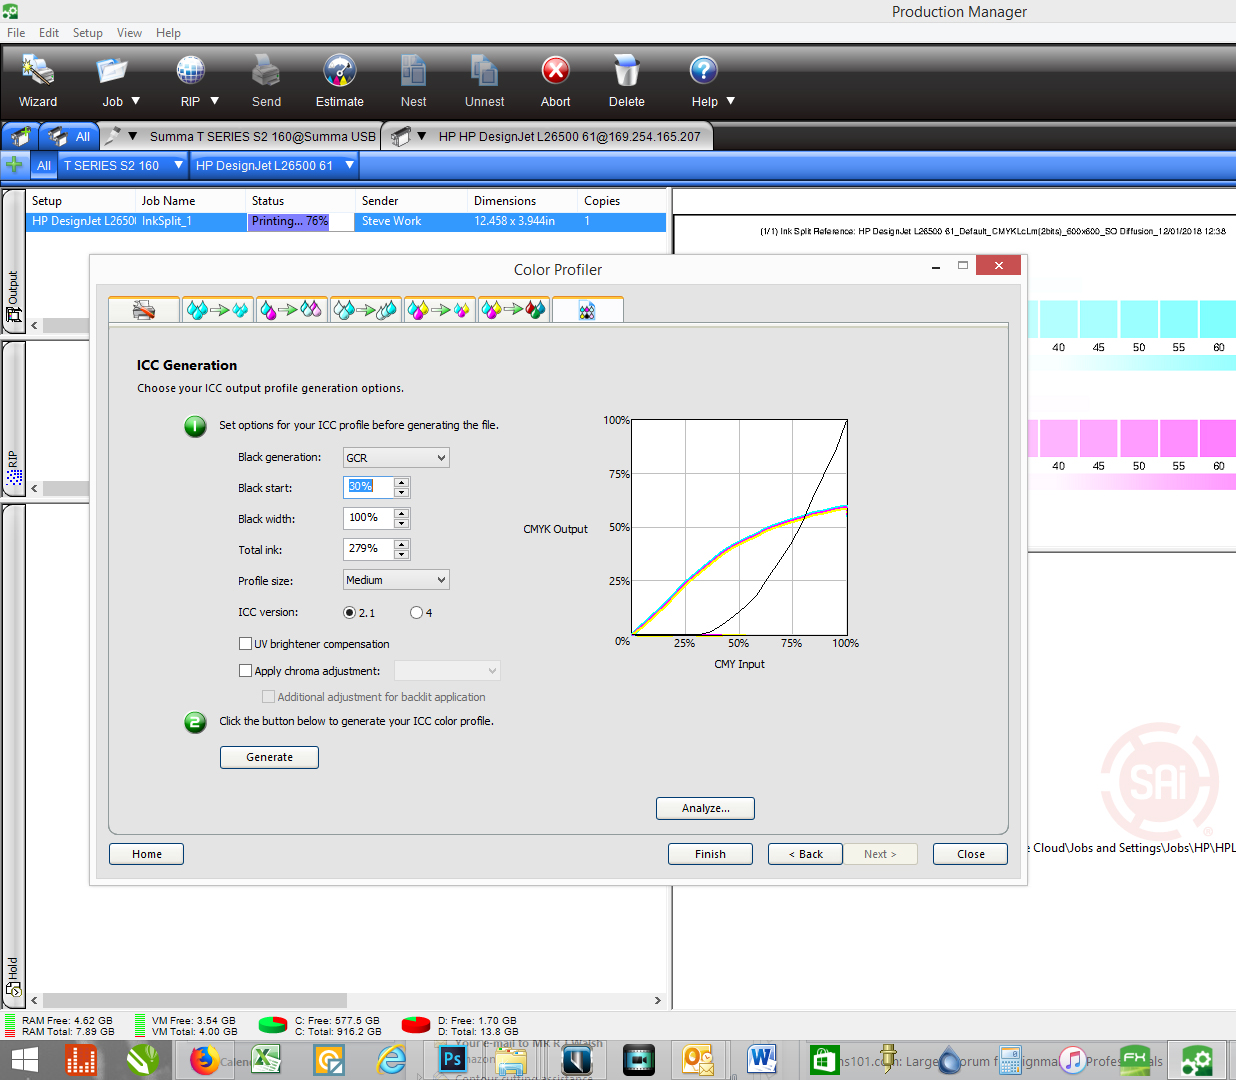Select the All queue tab with printer icon

click(69, 136)
